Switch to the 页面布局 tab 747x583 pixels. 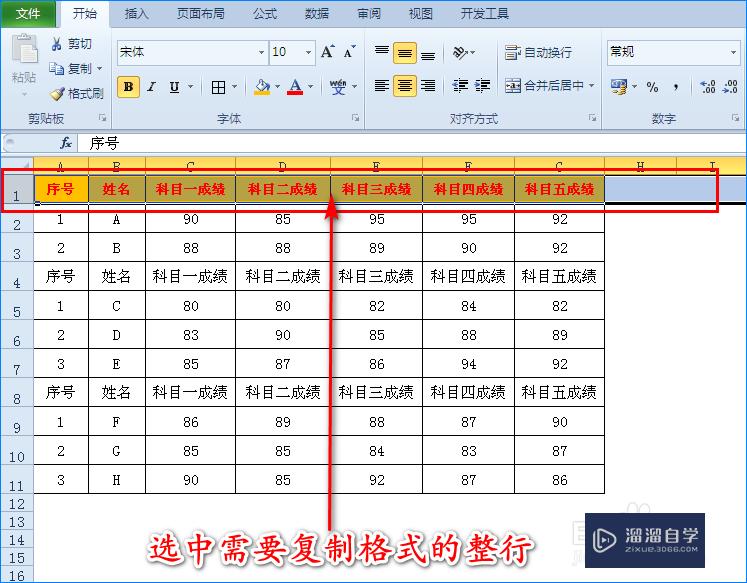(x=201, y=13)
